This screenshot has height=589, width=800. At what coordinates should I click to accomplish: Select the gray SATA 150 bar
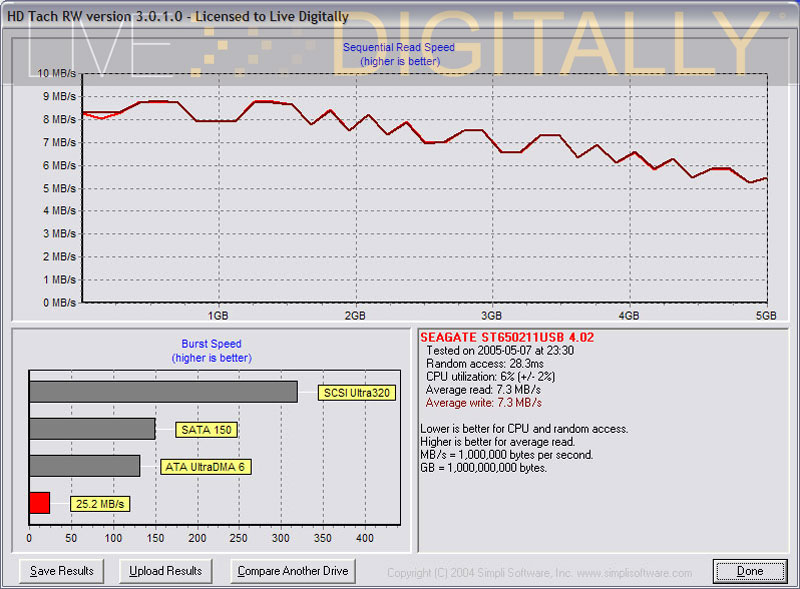tap(92, 429)
